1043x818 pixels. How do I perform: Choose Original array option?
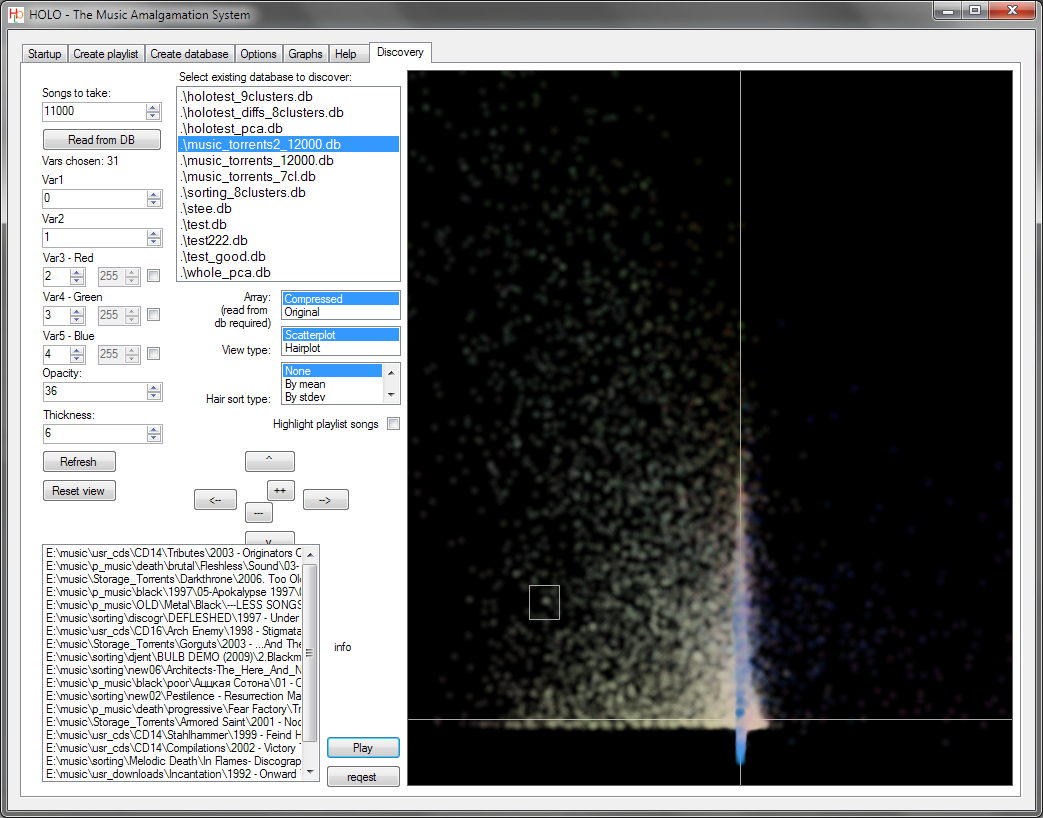pos(341,312)
